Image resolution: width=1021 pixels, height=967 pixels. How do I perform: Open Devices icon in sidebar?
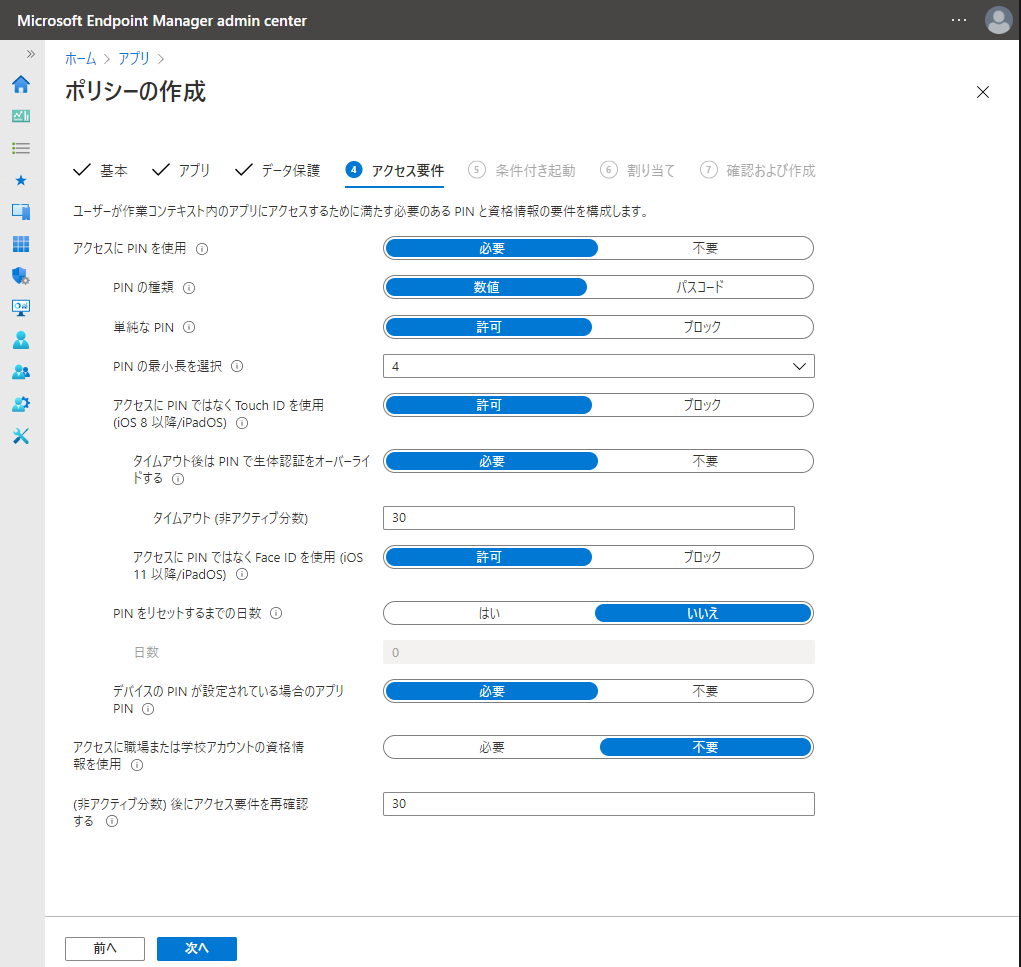[21, 212]
